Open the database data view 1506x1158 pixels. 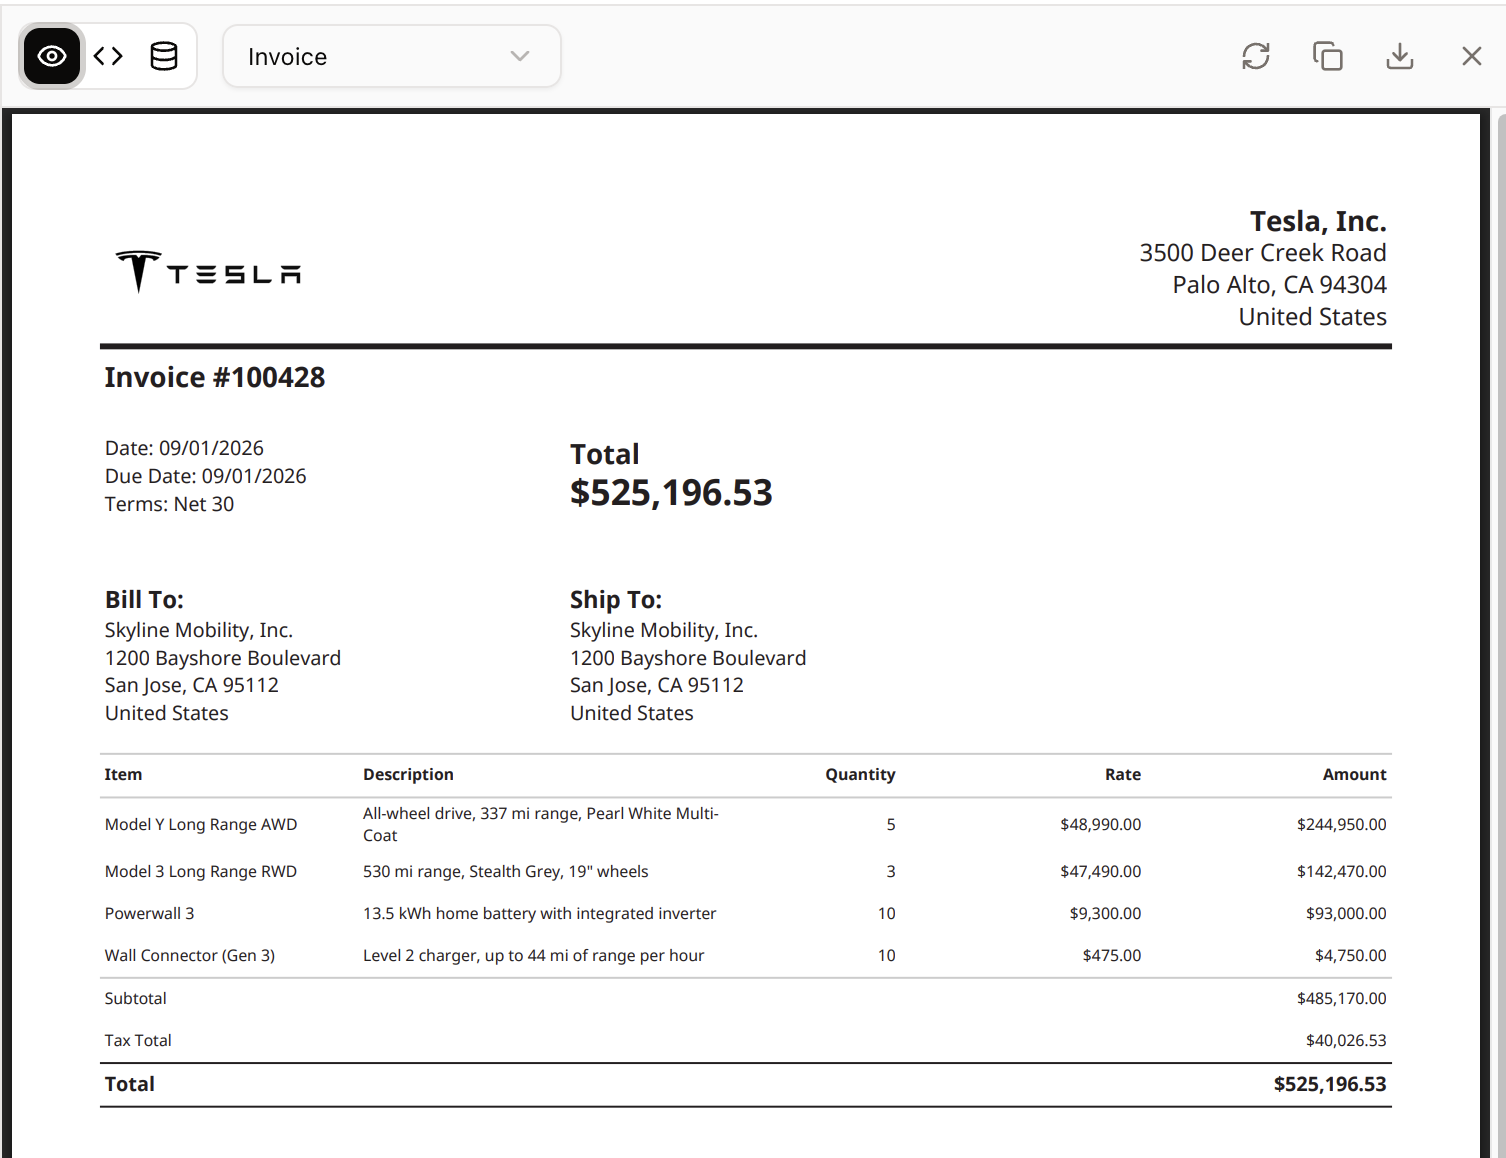click(x=164, y=56)
